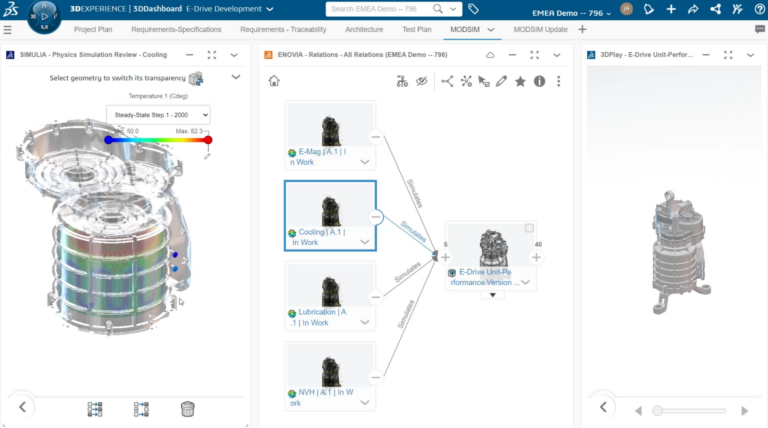Viewport: 768px width, 428px height.
Task: Switch to the Architecture tab
Action: tap(364, 29)
